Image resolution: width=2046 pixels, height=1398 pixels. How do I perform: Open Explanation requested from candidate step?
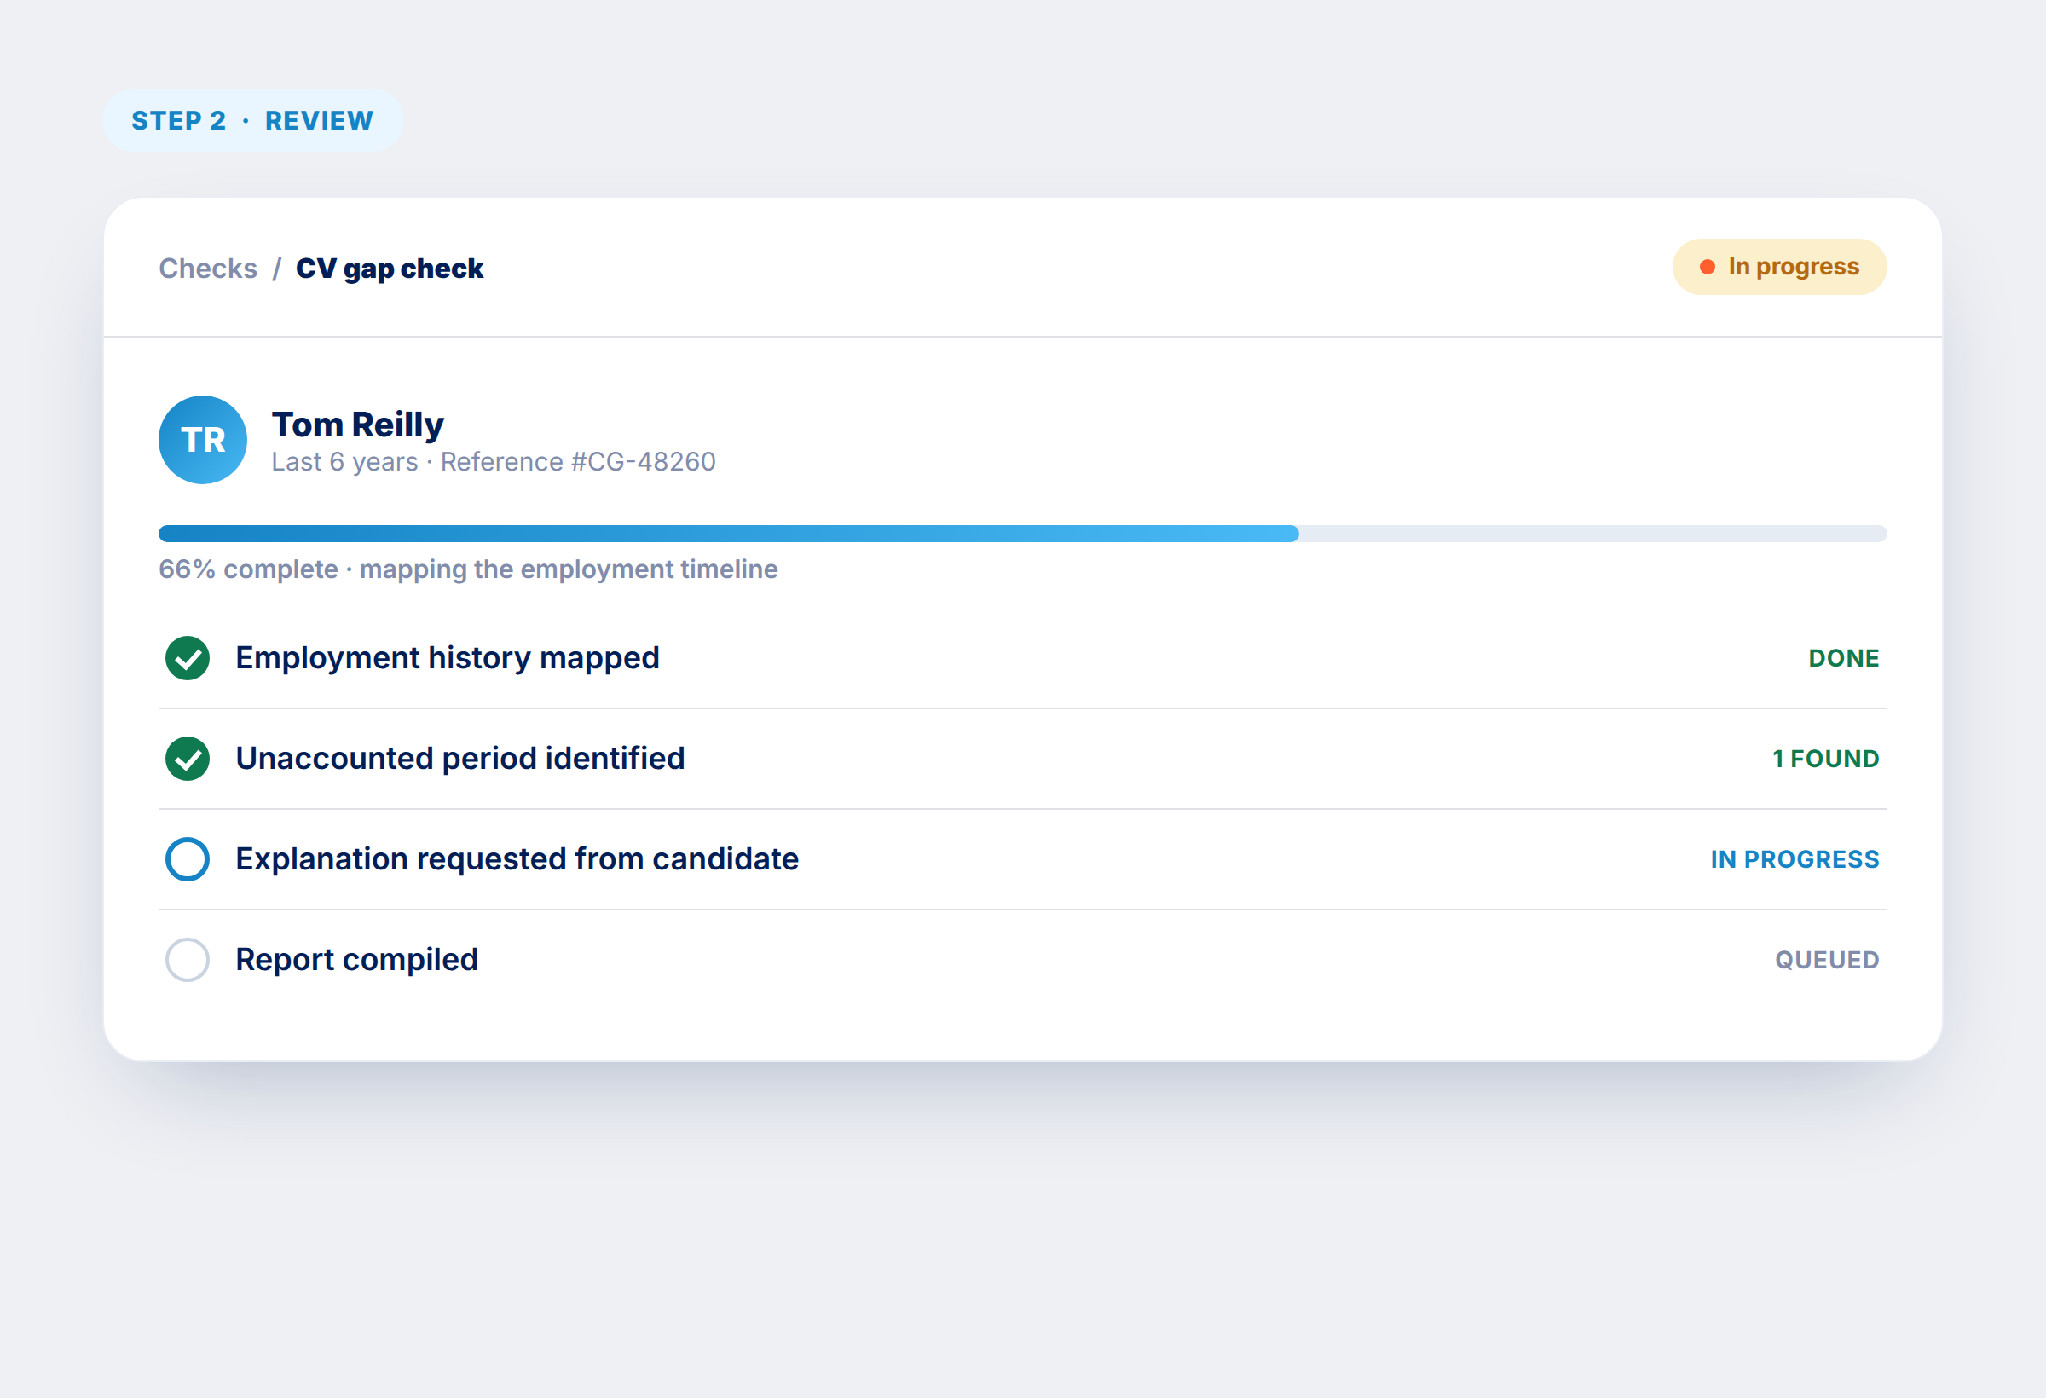point(1023,859)
